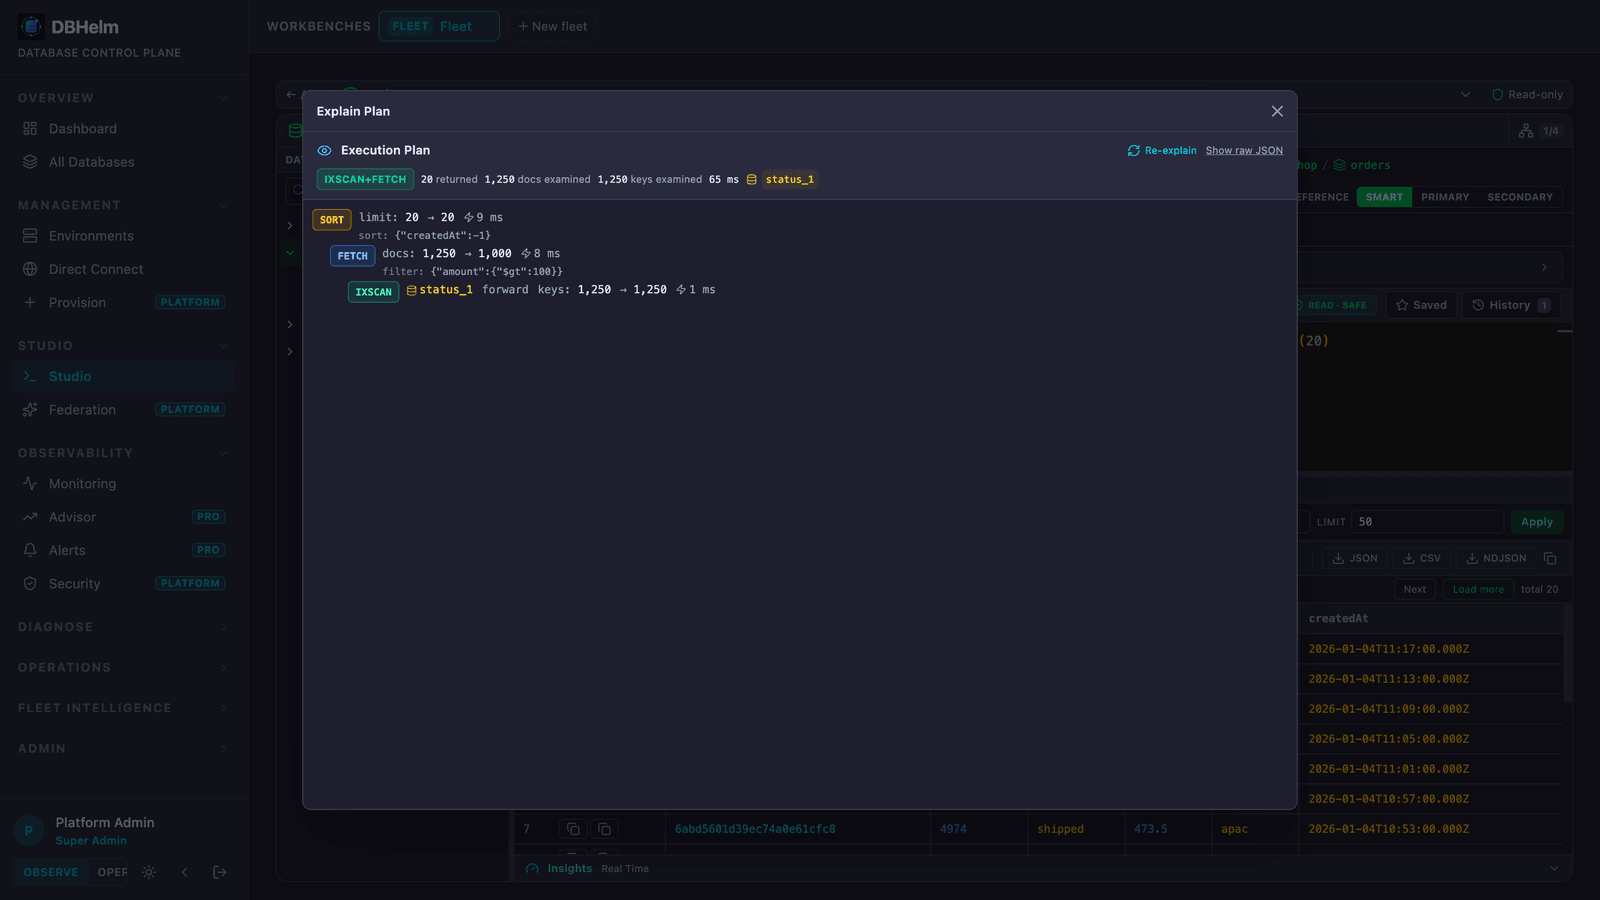Click the logout icon
This screenshot has height=900, width=1600.
[220, 872]
